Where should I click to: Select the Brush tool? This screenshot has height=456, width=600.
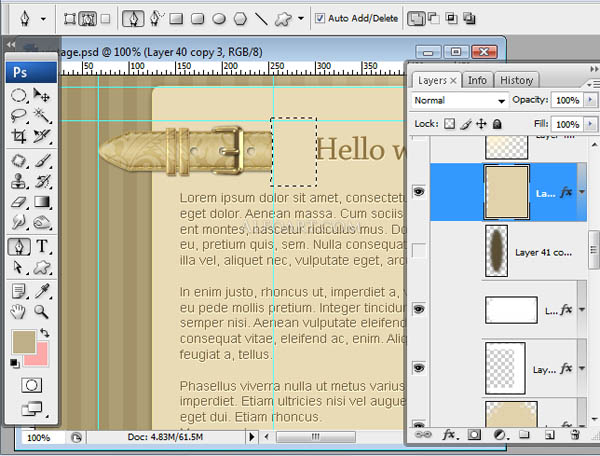coord(41,161)
